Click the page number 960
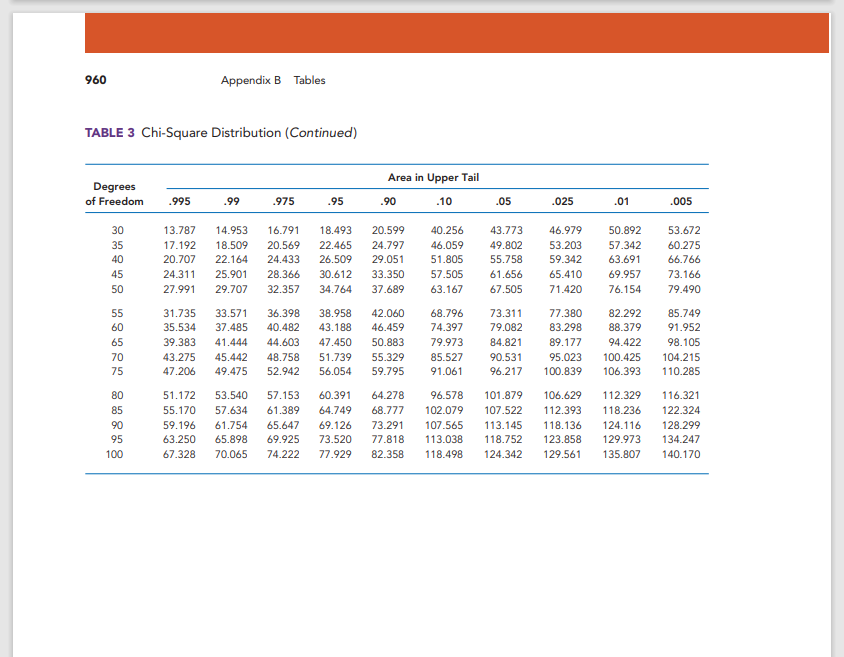This screenshot has width=844, height=657. click(95, 80)
